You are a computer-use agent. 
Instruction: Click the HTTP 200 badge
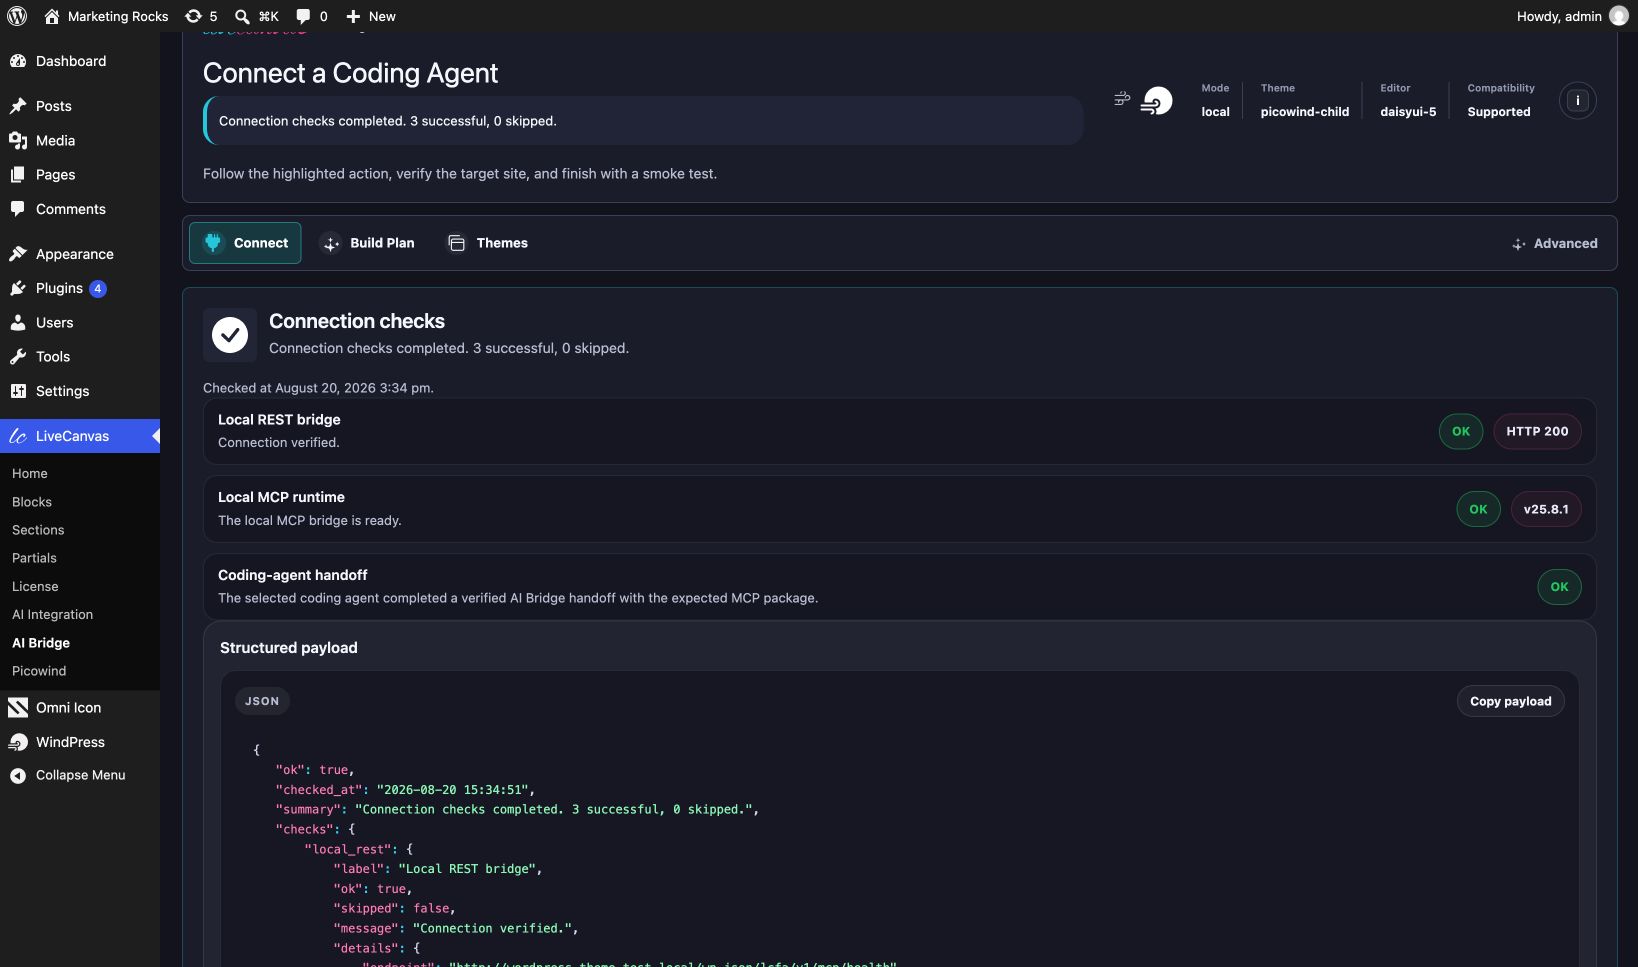pos(1537,432)
